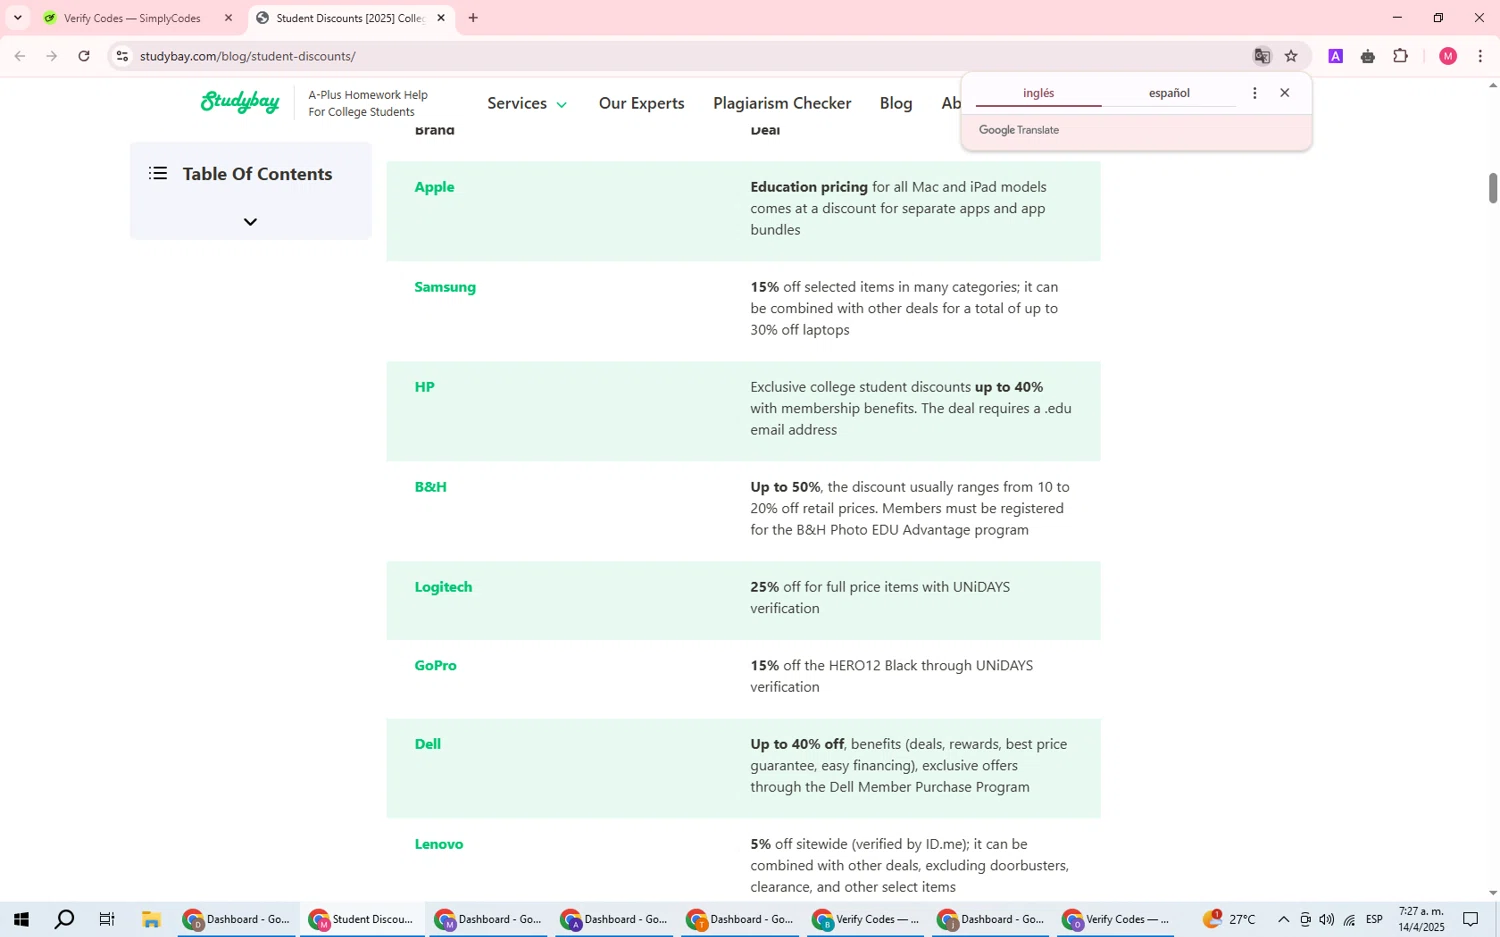Open File Explorer from taskbar
The image size is (1500, 937).
151,919
